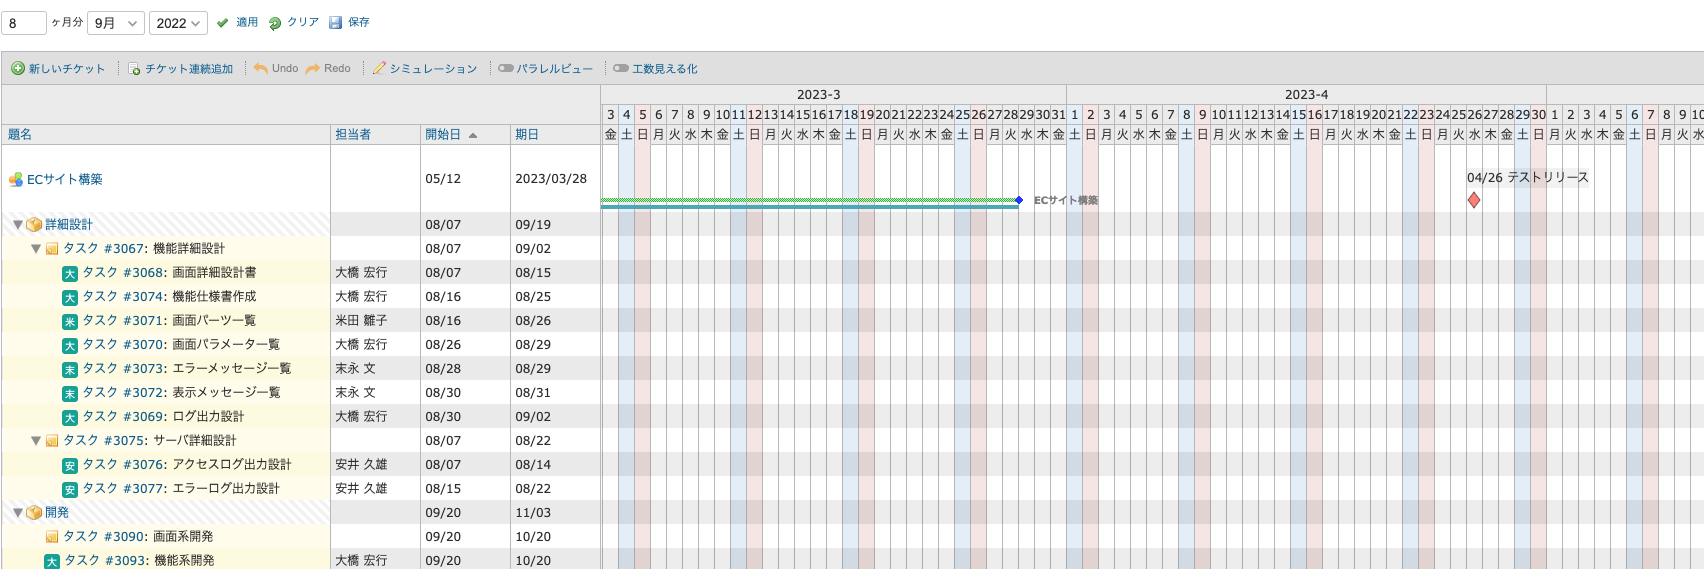Click the clear refresh icon
This screenshot has width=1704, height=569.
(275, 23)
